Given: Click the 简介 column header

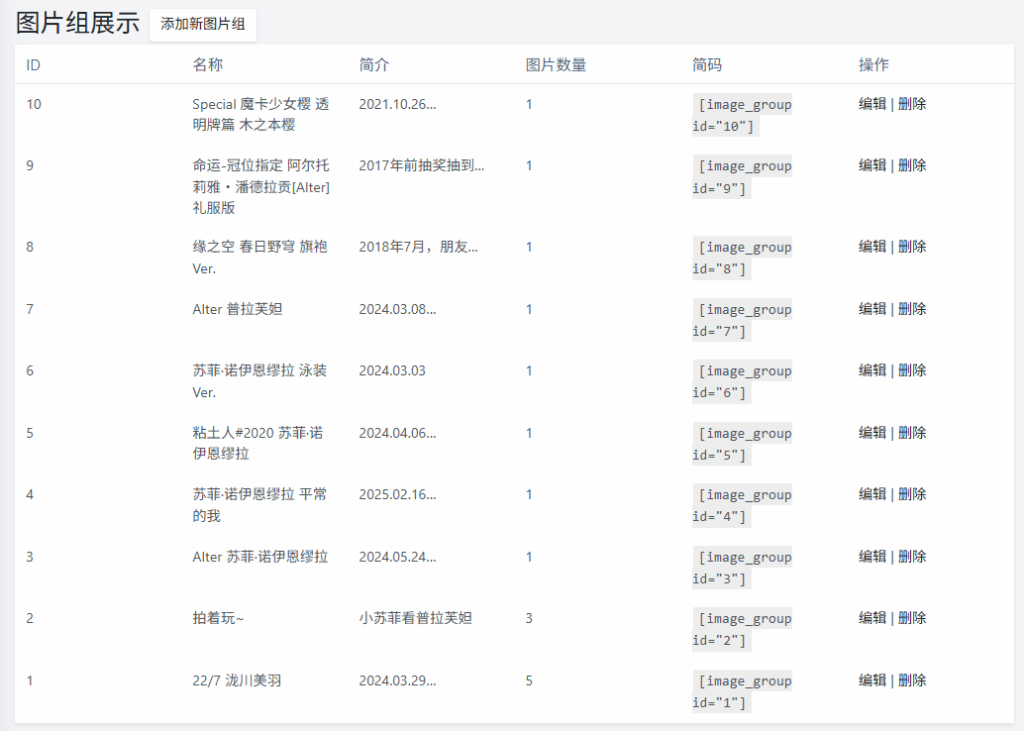Looking at the screenshot, I should tap(374, 65).
